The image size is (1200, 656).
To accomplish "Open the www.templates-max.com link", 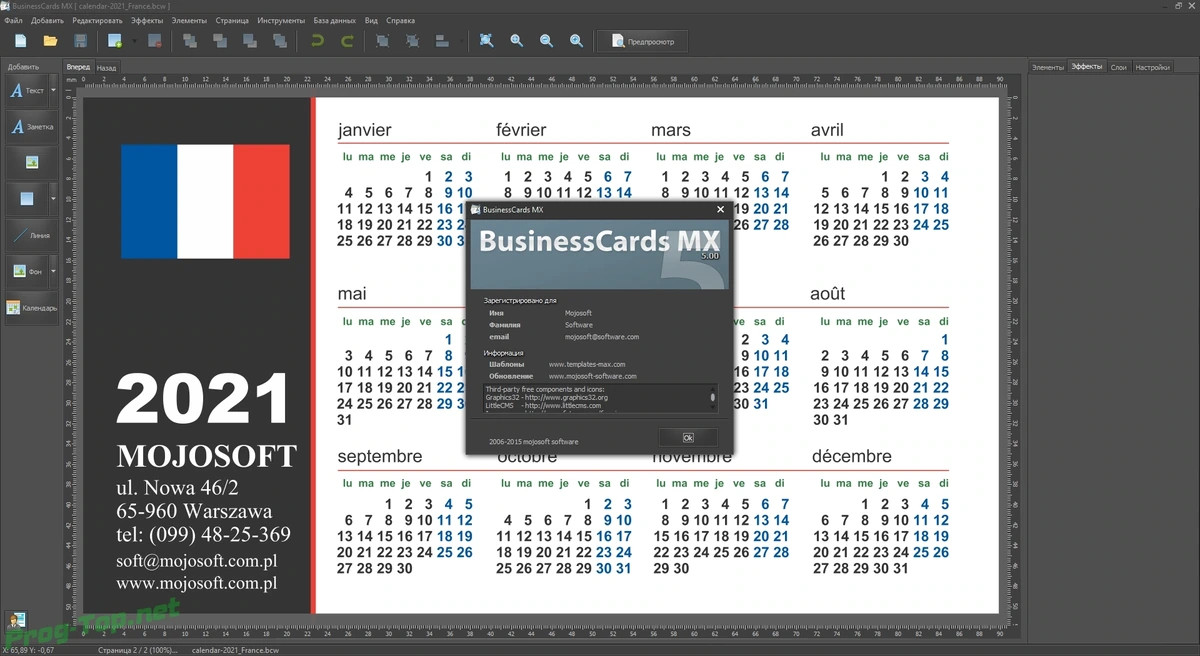I will pos(587,364).
